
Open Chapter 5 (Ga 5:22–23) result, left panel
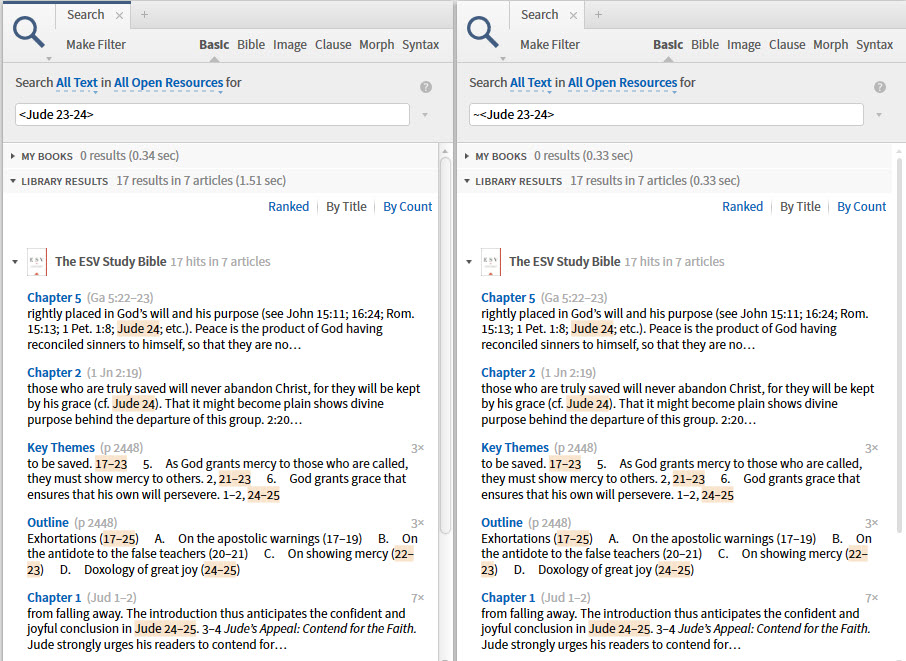coord(54,298)
